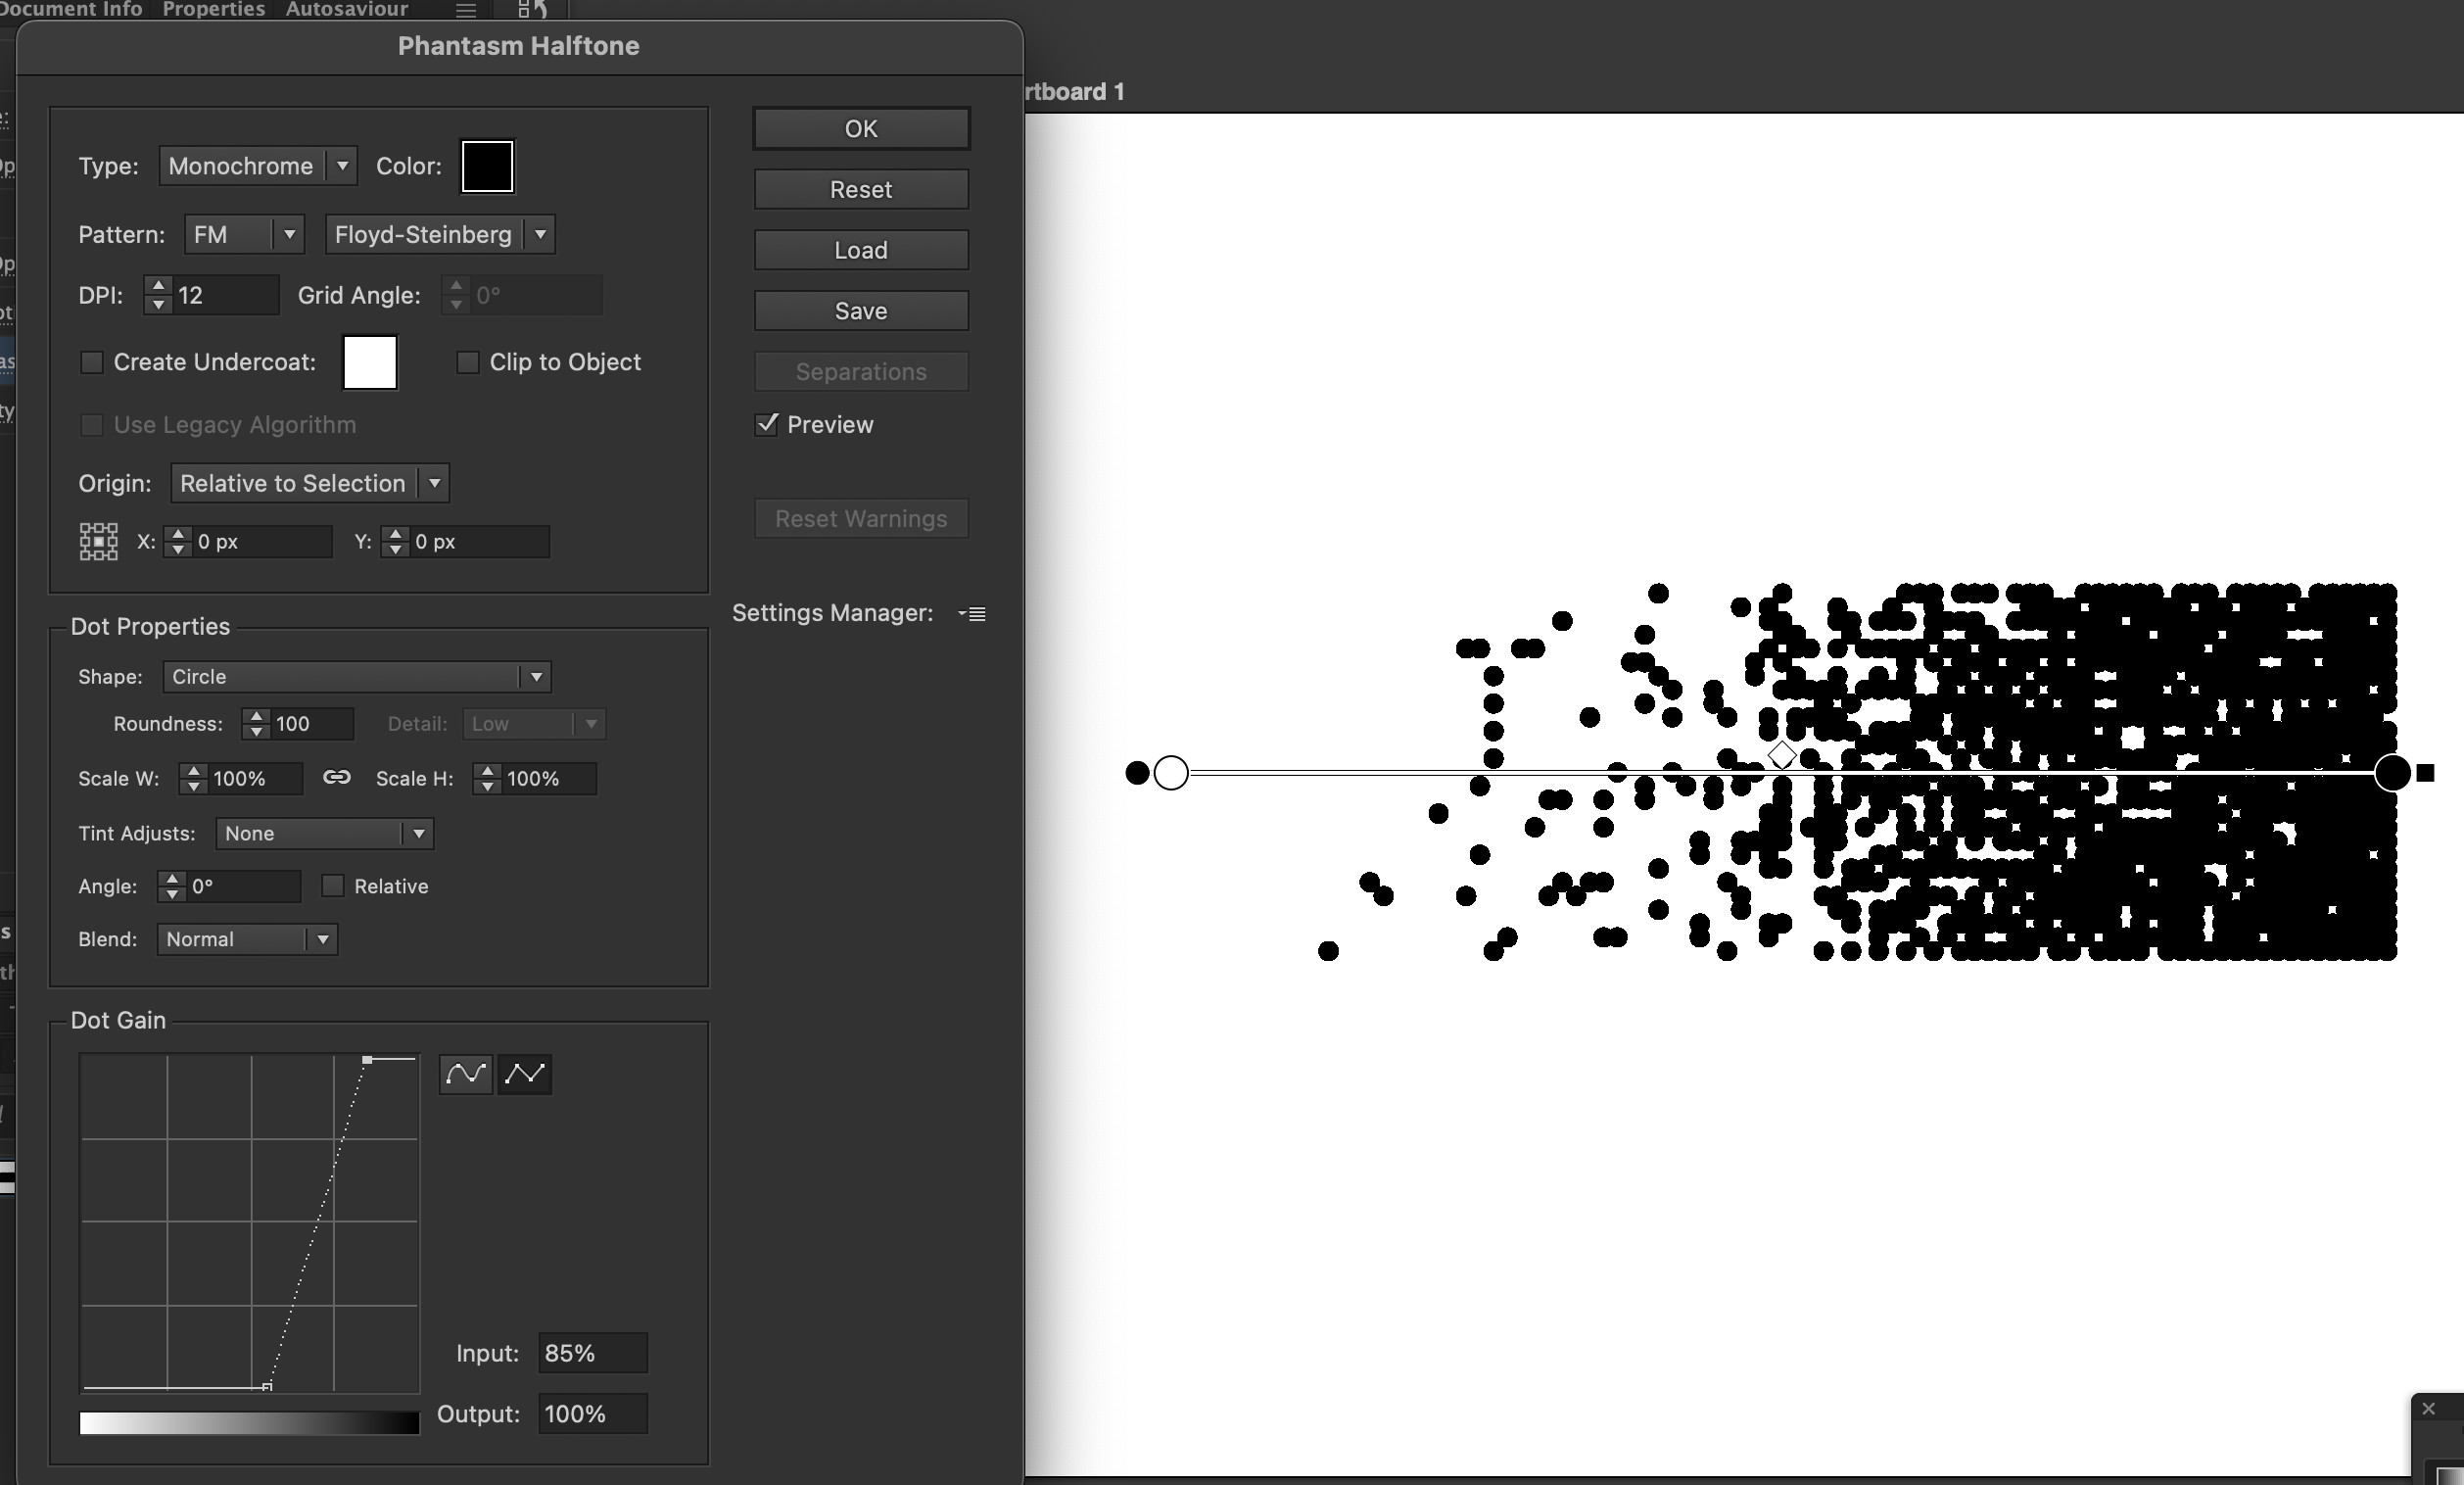Click the white gradient start stop circle

click(1171, 773)
